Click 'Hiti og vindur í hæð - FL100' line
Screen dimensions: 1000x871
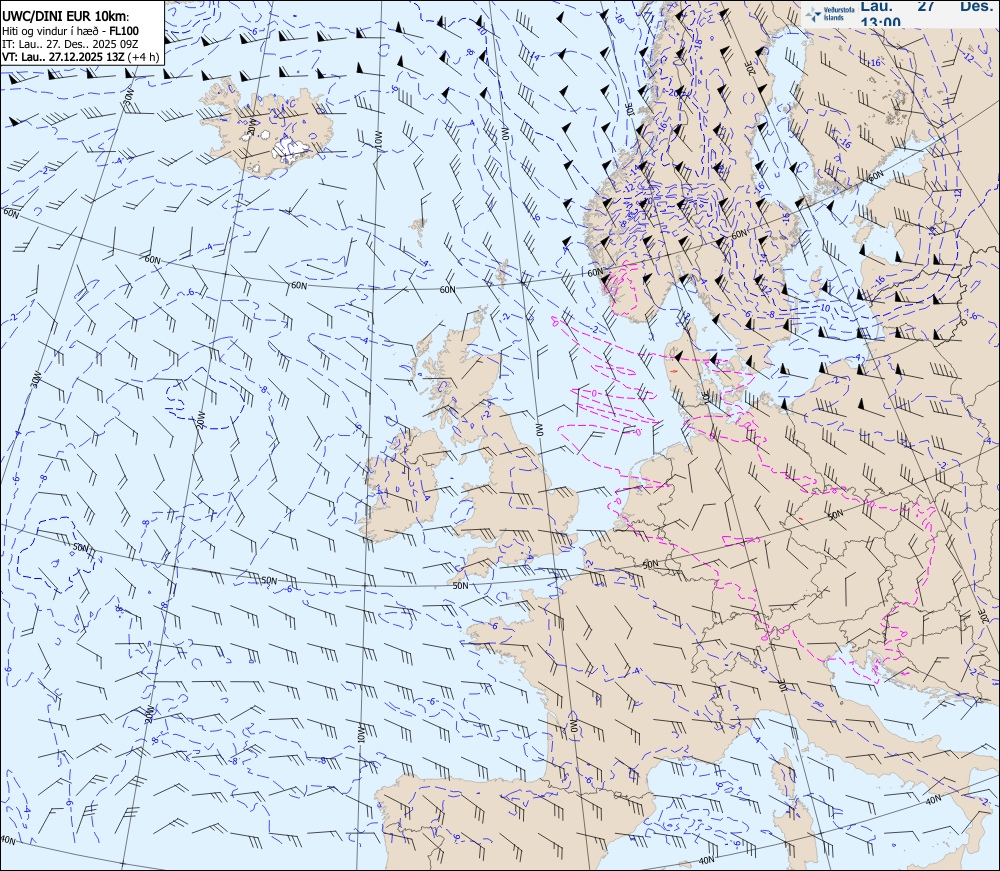(x=70, y=31)
